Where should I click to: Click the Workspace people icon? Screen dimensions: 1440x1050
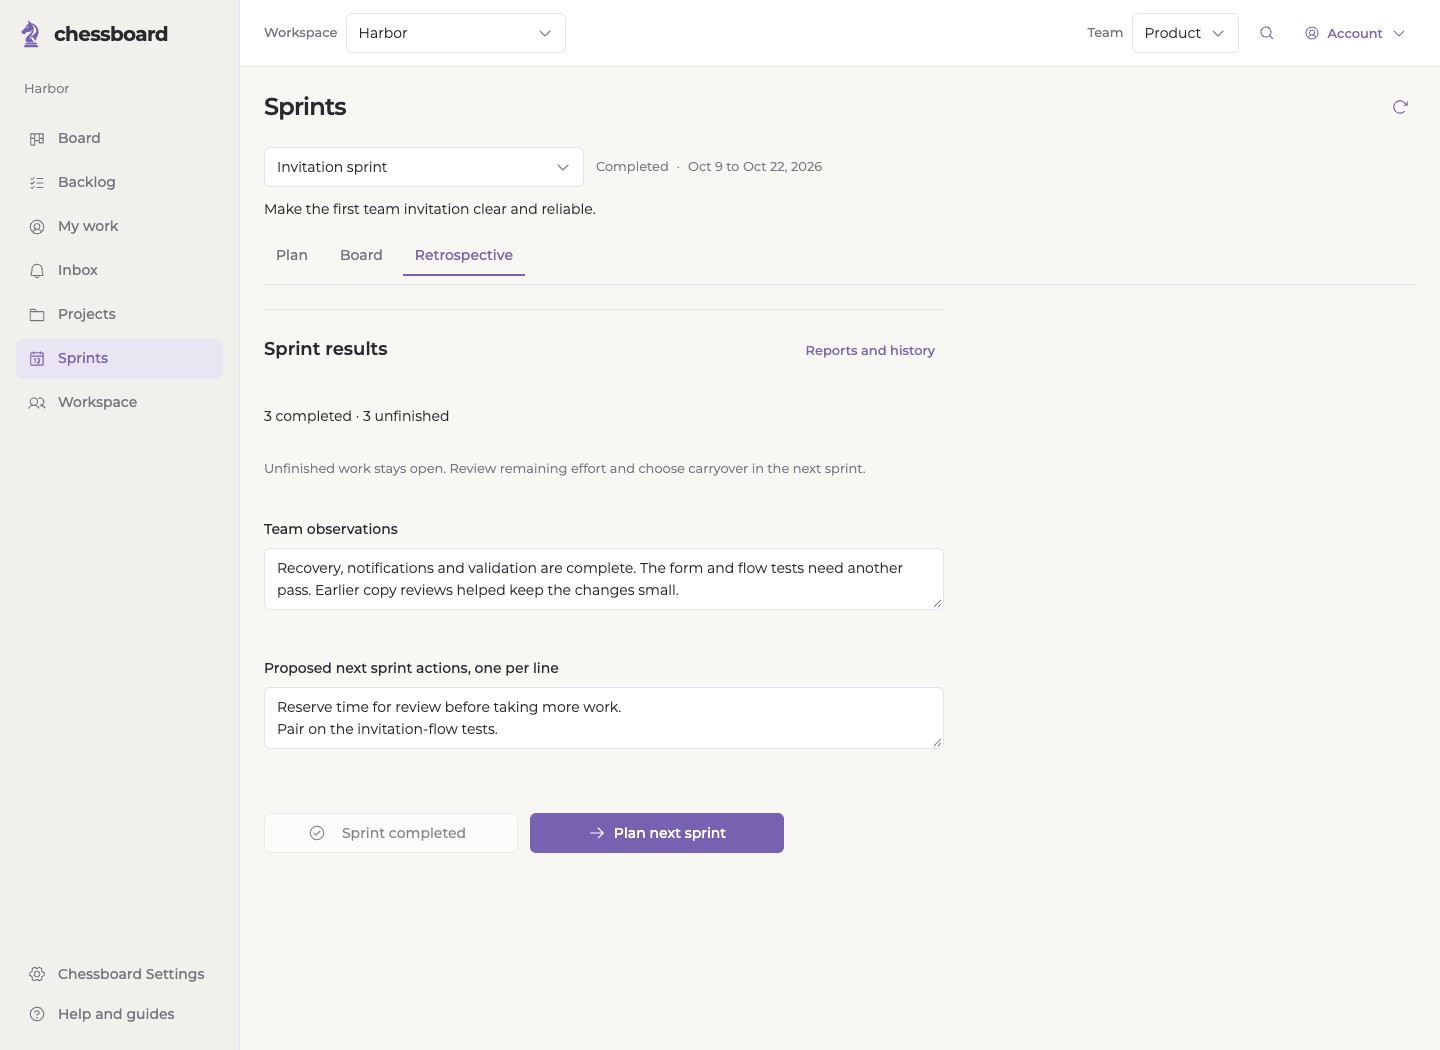[37, 403]
